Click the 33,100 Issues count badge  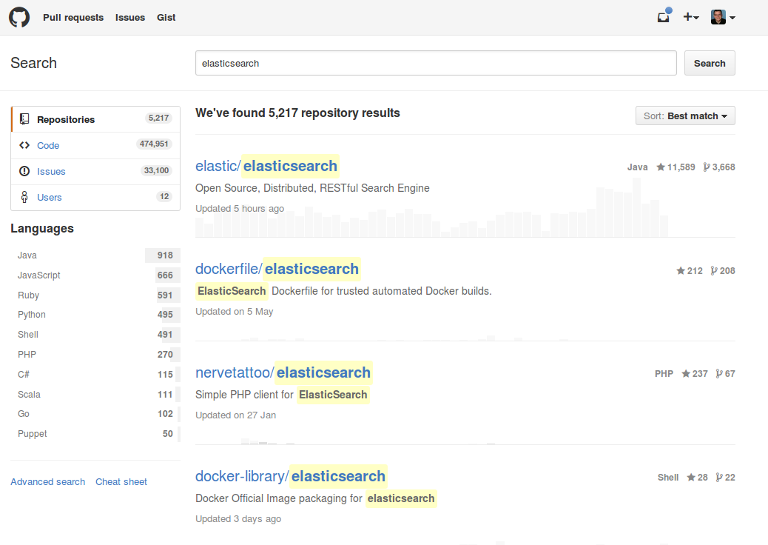click(156, 170)
